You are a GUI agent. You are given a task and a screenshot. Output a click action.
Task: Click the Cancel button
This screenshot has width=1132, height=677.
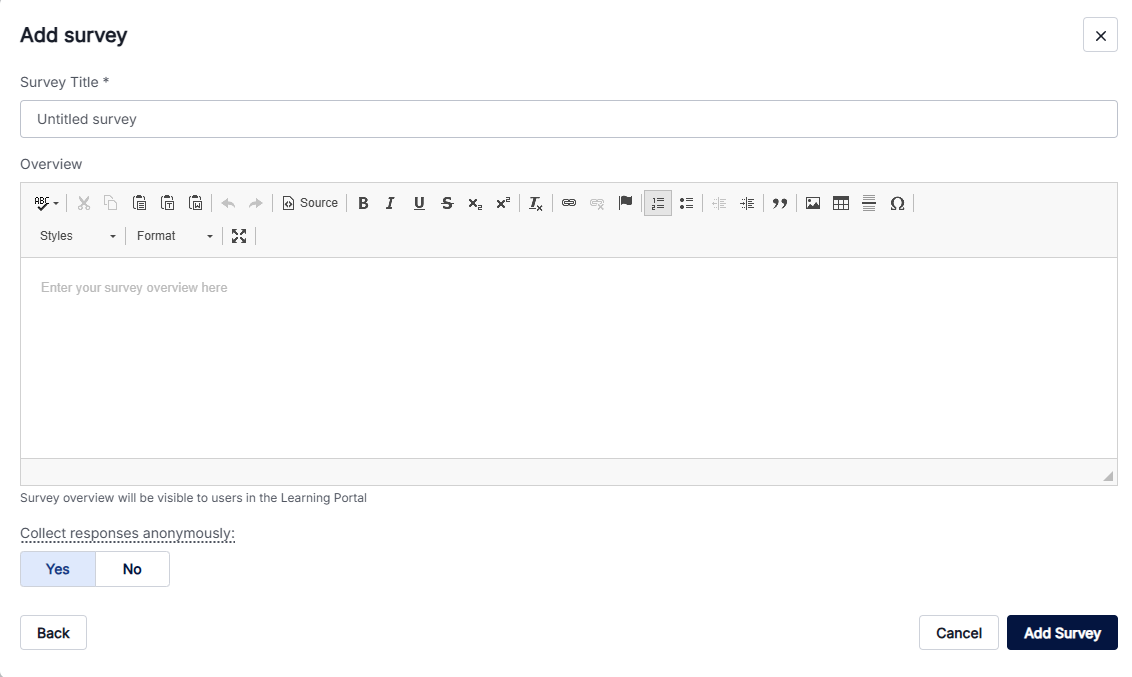point(959,633)
